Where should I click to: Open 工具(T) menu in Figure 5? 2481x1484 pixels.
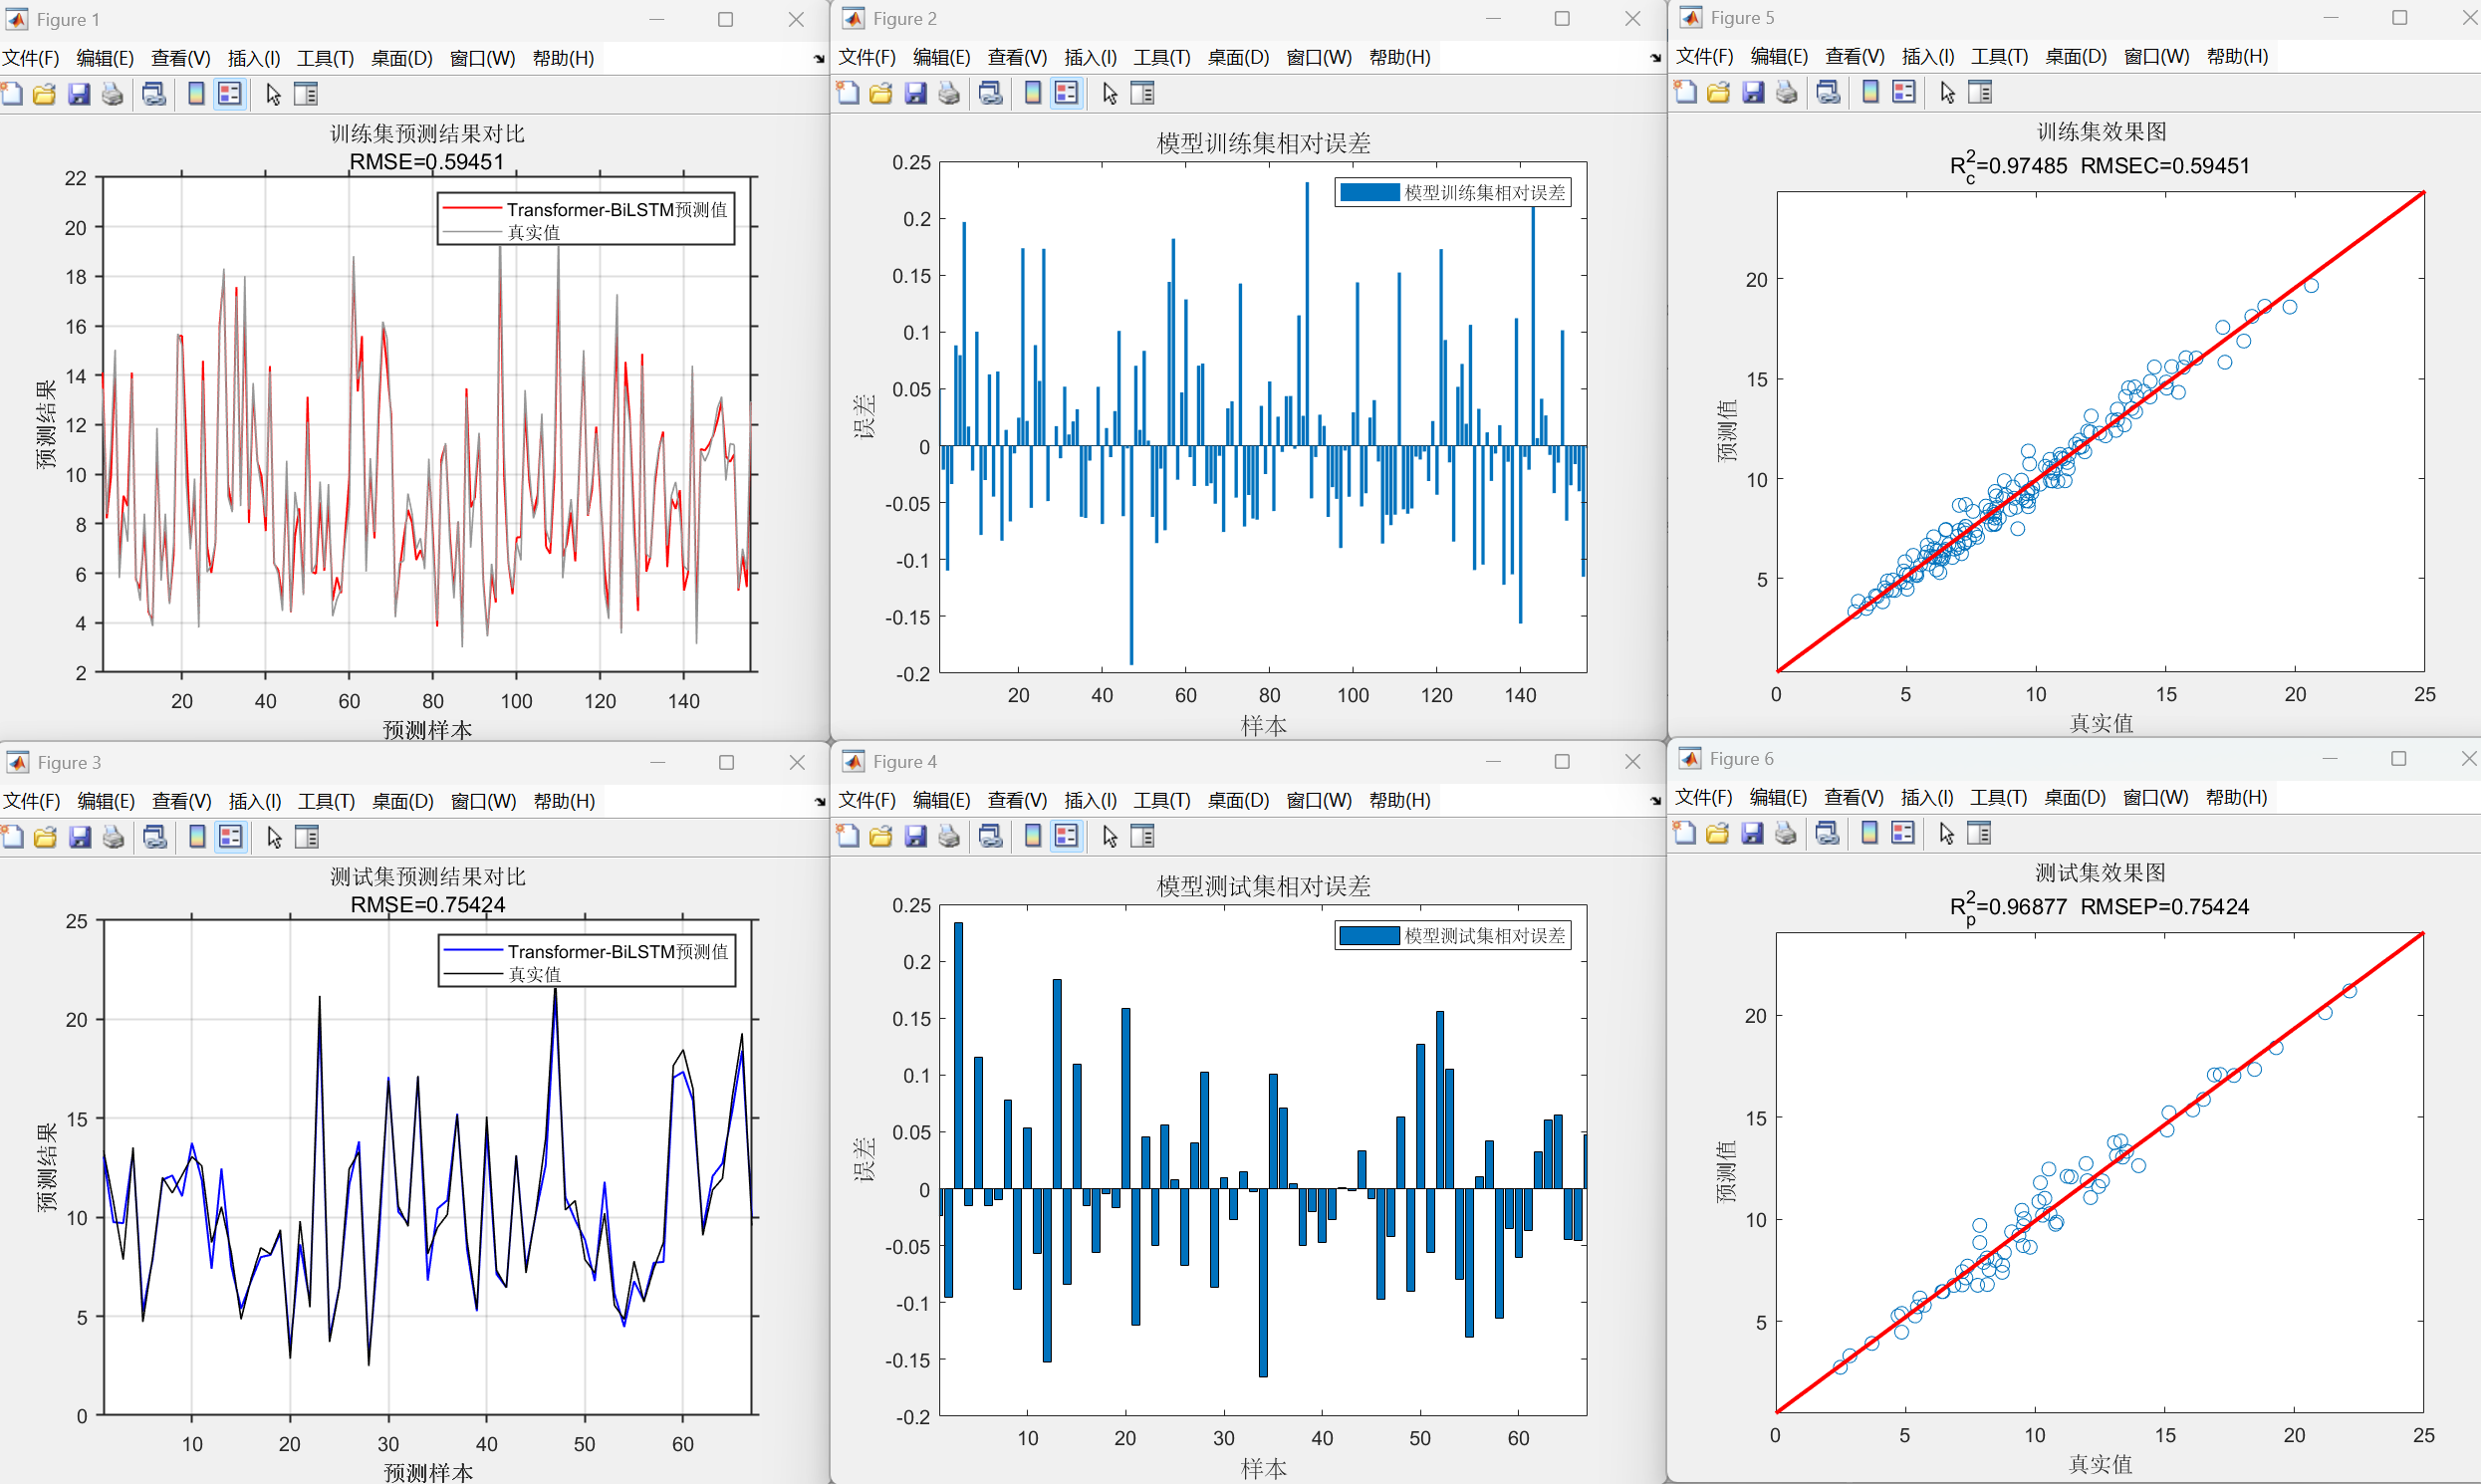click(x=1999, y=56)
